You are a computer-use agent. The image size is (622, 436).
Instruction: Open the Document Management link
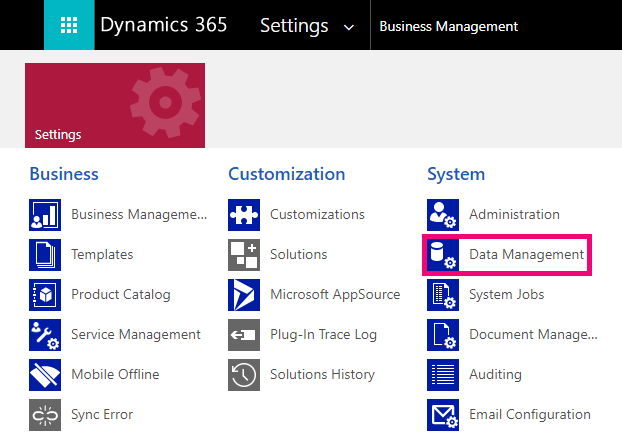(x=533, y=334)
